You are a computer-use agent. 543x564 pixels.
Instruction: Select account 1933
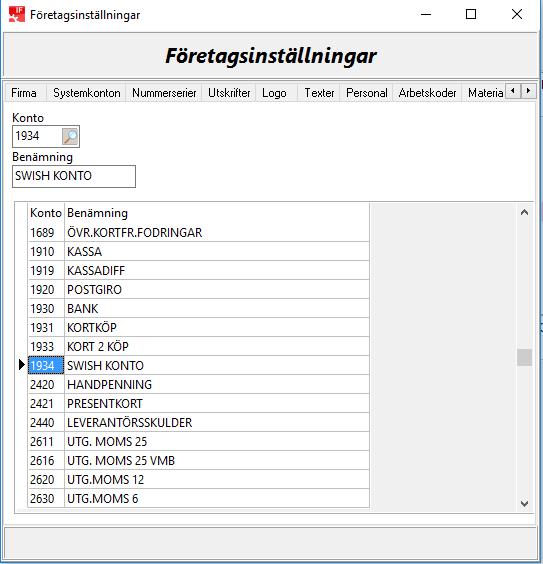point(46,346)
